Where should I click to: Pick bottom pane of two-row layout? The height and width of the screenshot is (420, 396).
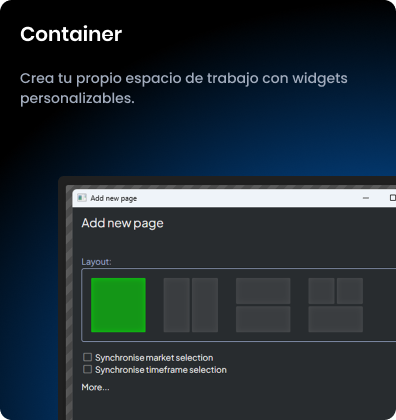[263, 319]
